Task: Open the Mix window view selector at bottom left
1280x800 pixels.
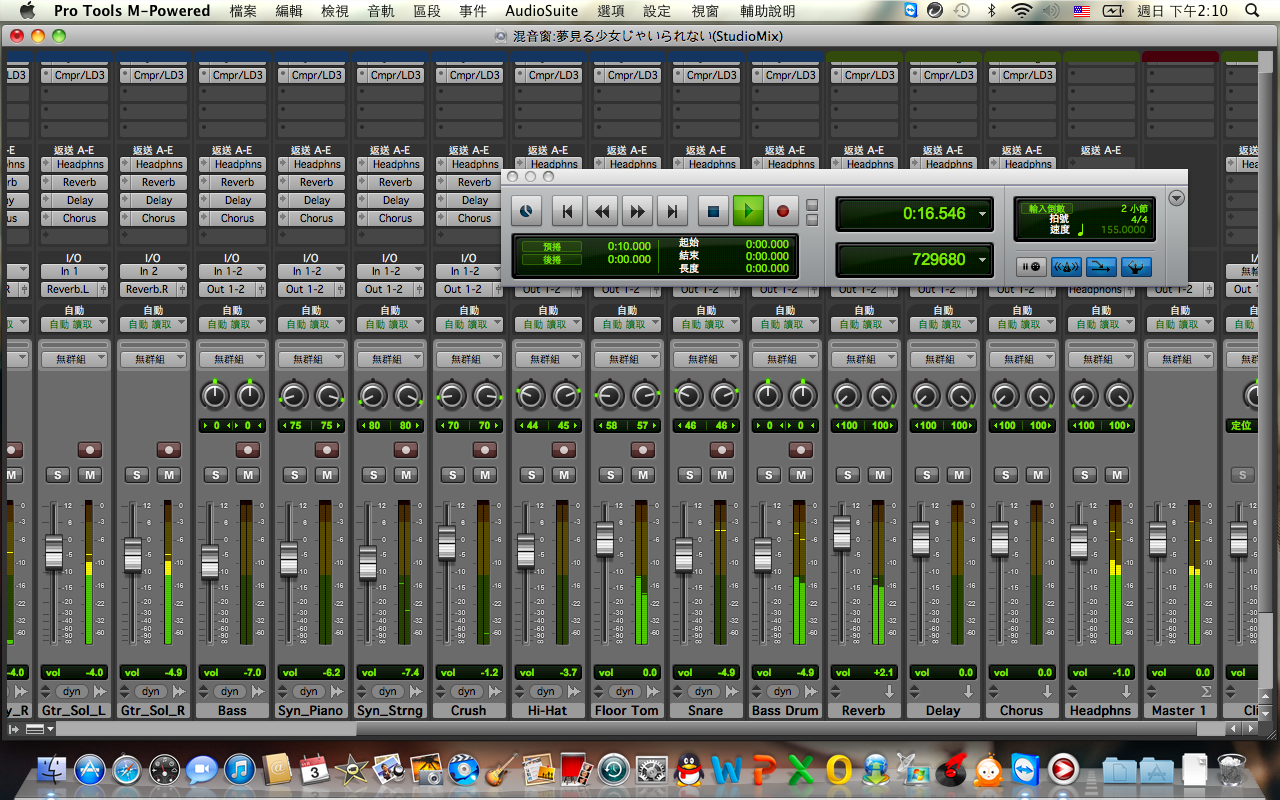Action: point(40,730)
